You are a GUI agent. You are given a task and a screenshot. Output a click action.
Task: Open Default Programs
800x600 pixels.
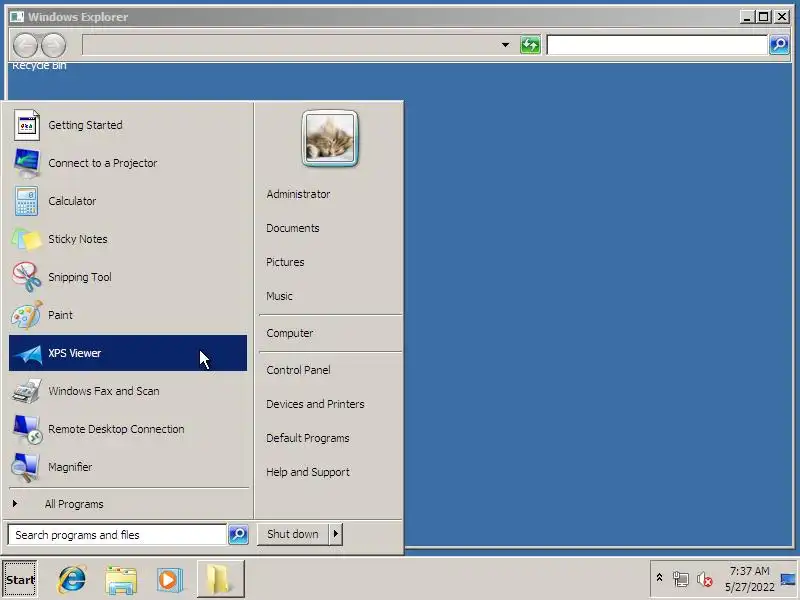(x=308, y=438)
